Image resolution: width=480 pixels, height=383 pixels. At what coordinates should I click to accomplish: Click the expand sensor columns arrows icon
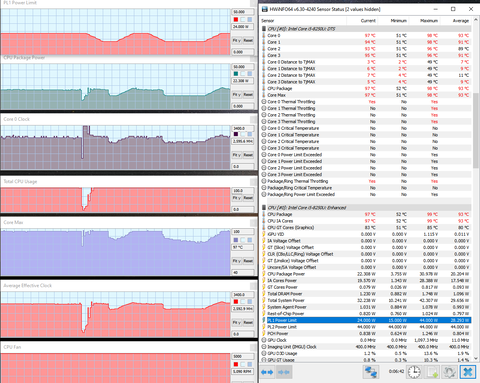coord(268,372)
